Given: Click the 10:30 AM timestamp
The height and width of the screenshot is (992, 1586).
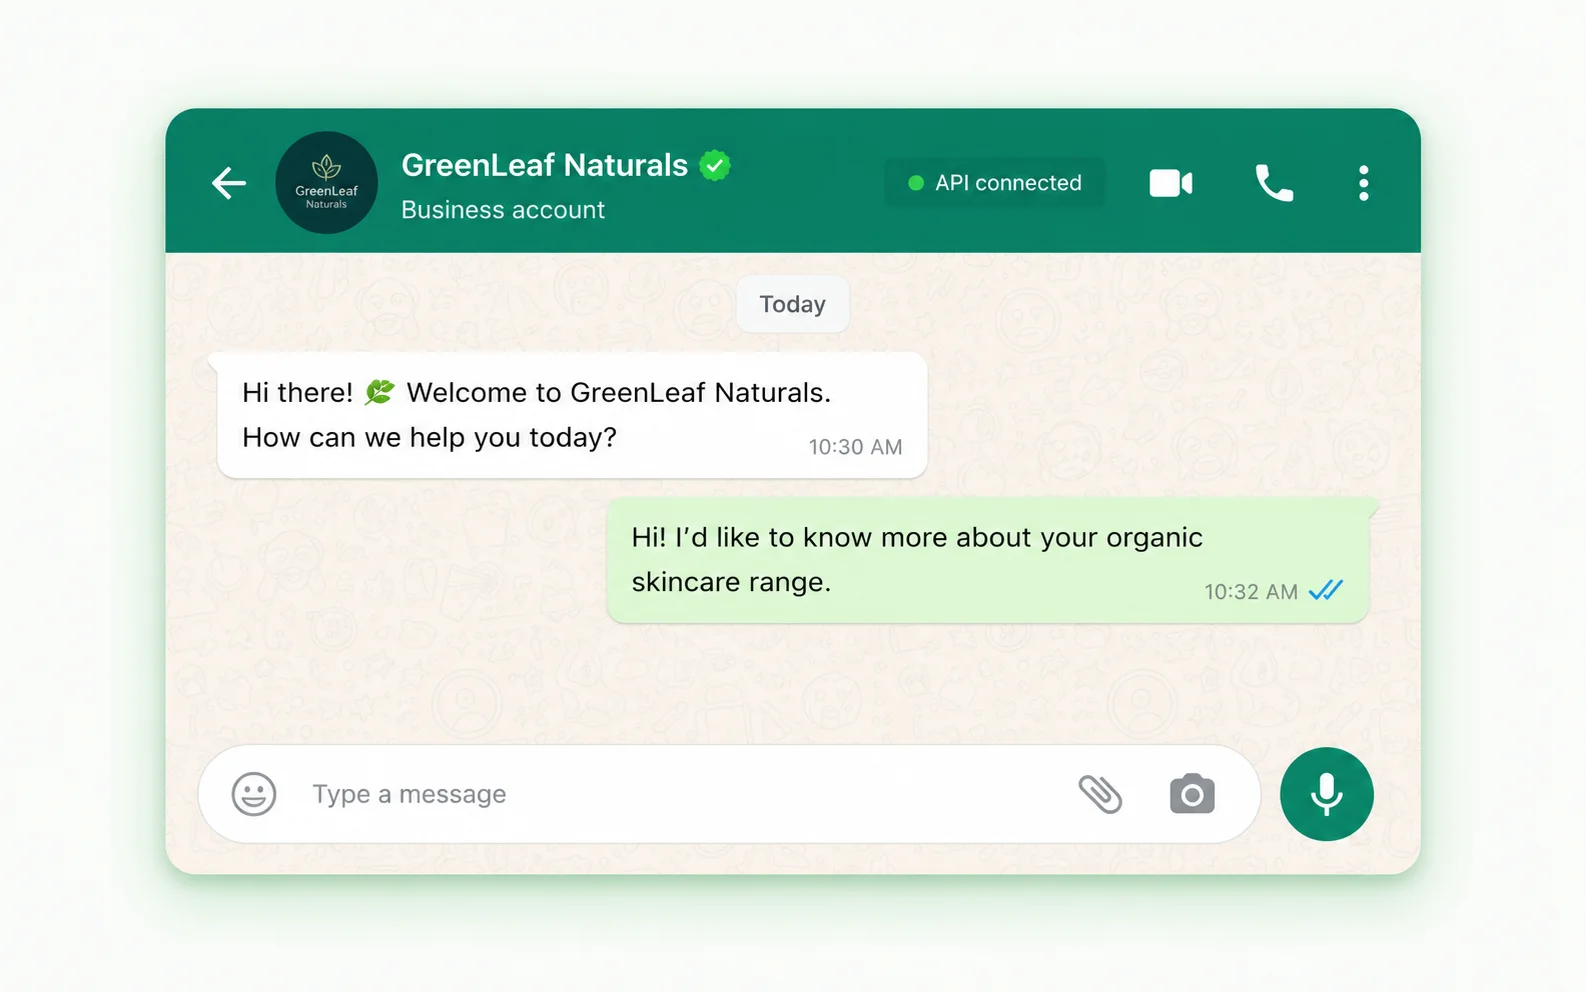Looking at the screenshot, I should click(x=855, y=447).
